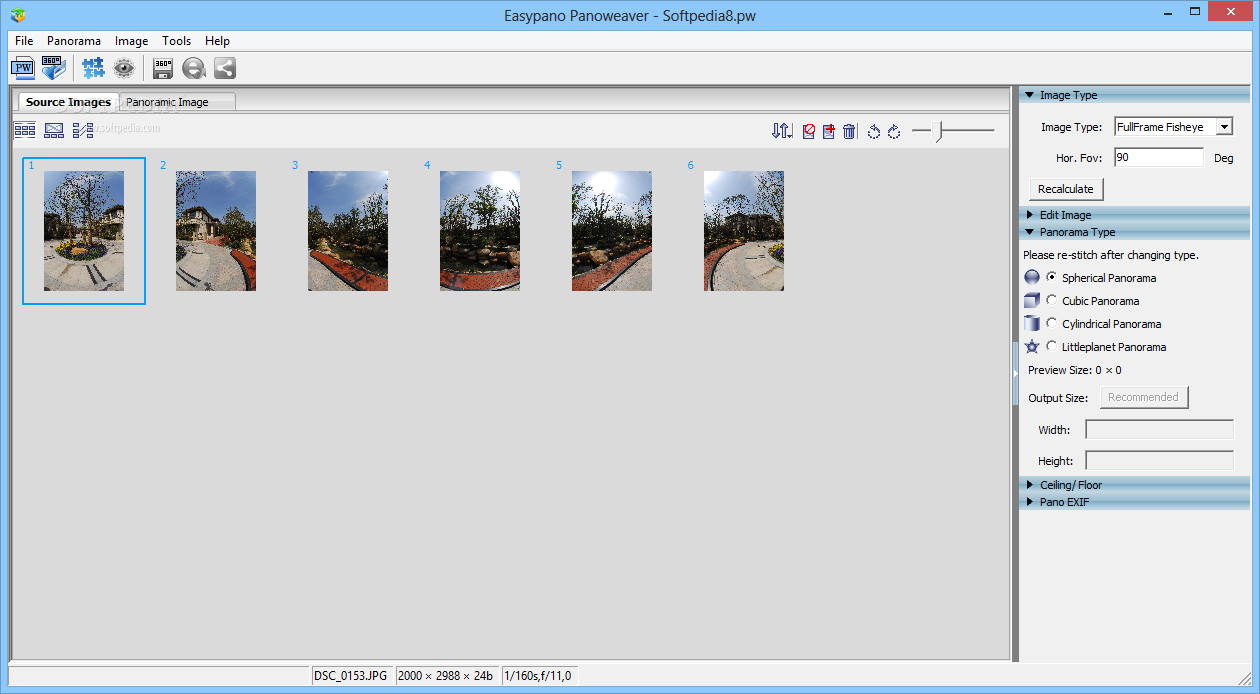This screenshot has height=694, width=1260.
Task: Click the sphere icon beside Spherical Panorama
Action: click(1032, 278)
